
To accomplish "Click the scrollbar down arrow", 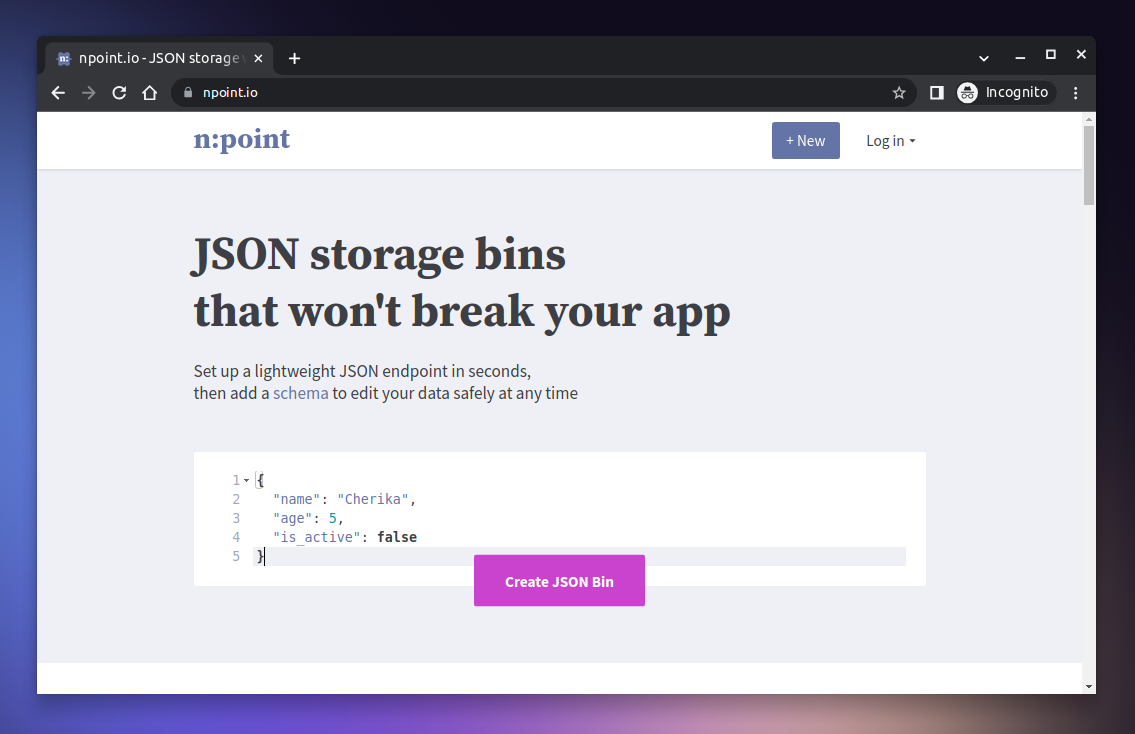I will click(x=1089, y=686).
